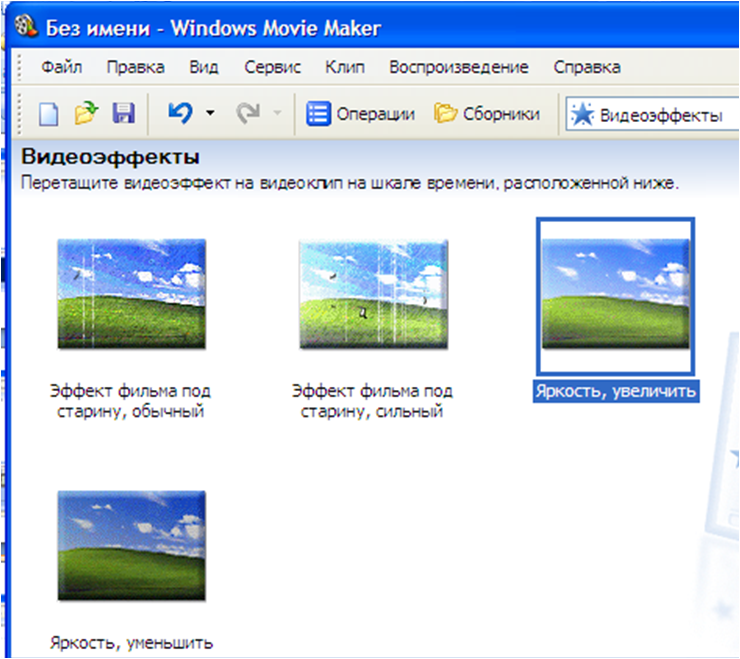Open the Вид menu
This screenshot has height=659, width=740.
click(204, 67)
